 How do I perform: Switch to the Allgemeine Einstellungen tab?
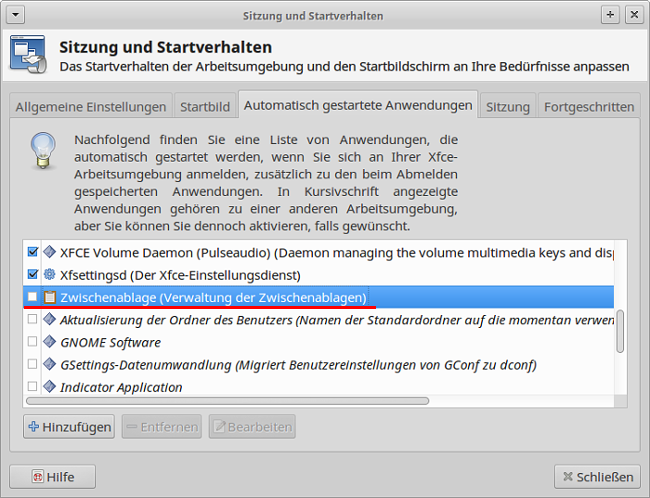click(90, 107)
